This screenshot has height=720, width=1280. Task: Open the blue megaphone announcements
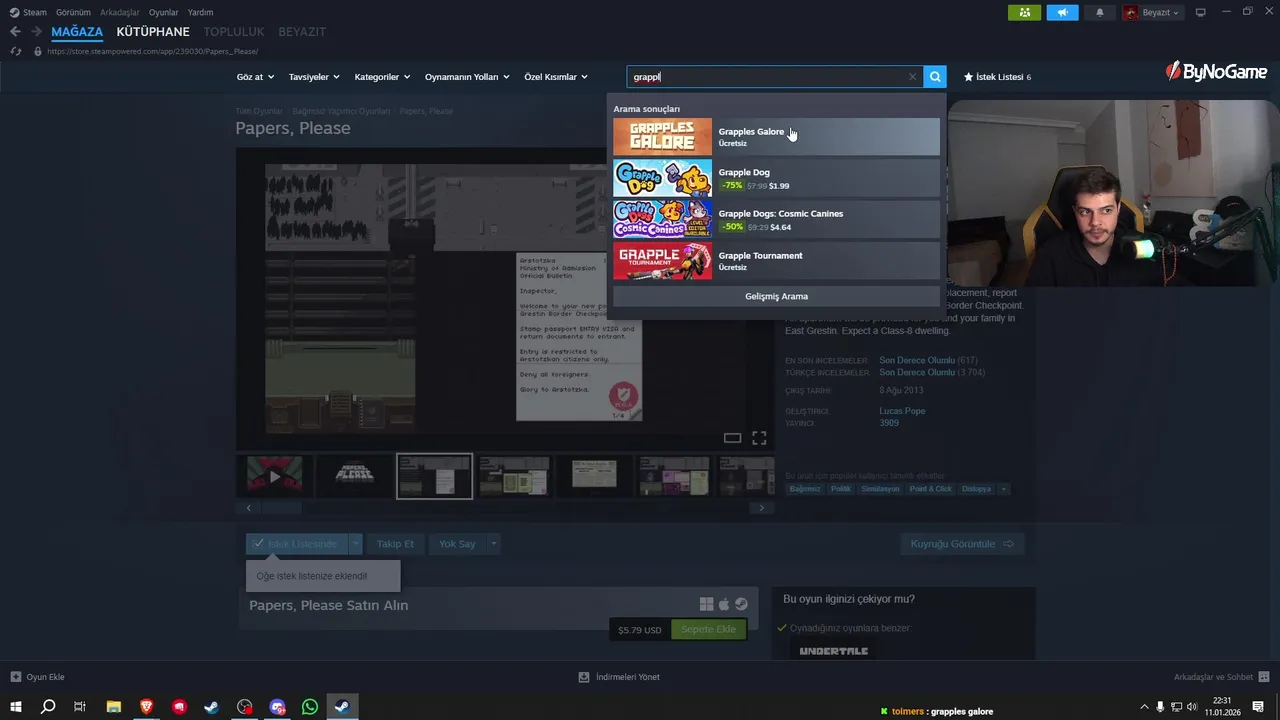pyautogui.click(x=1062, y=13)
